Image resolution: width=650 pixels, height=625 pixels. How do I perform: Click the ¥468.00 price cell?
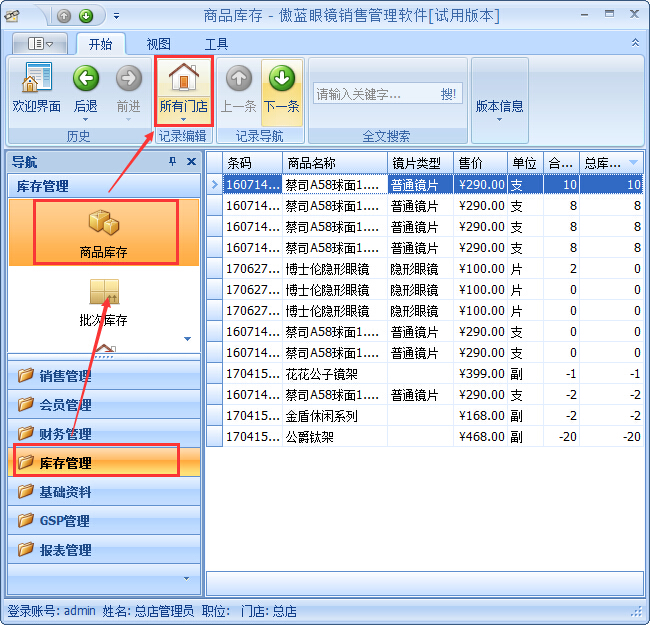tap(481, 437)
